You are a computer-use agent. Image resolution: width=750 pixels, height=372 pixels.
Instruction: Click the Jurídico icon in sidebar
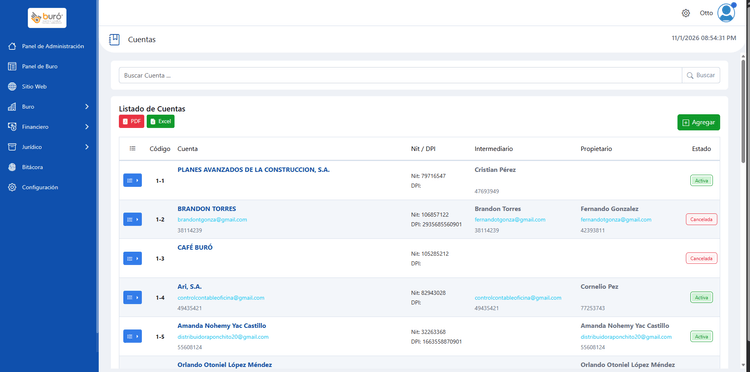click(12, 147)
